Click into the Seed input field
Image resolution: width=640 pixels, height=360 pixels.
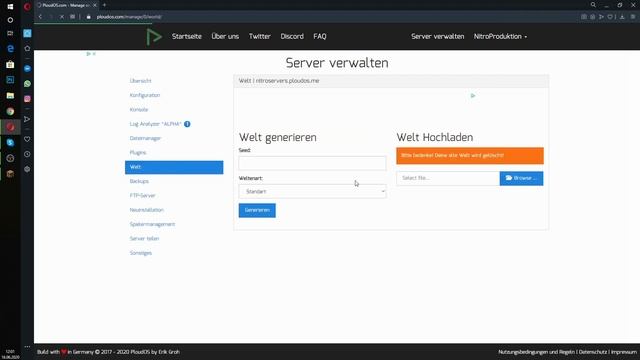click(312, 163)
